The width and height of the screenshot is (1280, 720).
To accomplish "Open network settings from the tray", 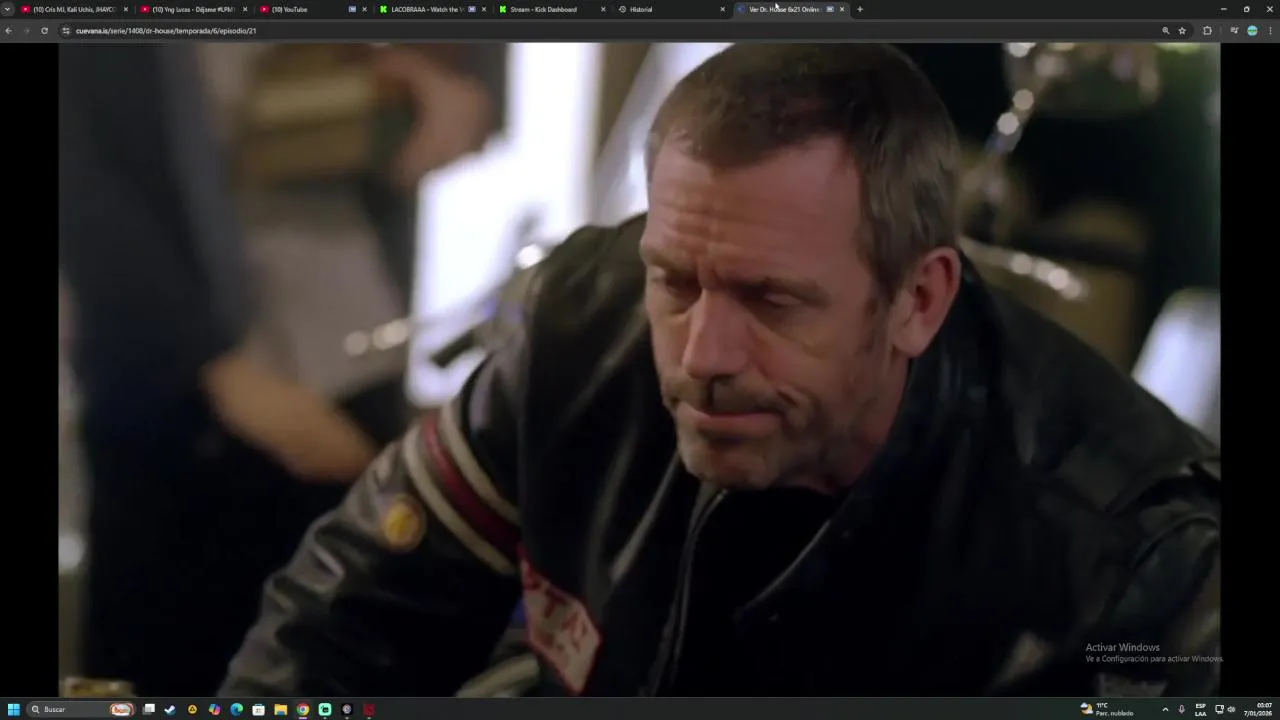I will [1219, 709].
